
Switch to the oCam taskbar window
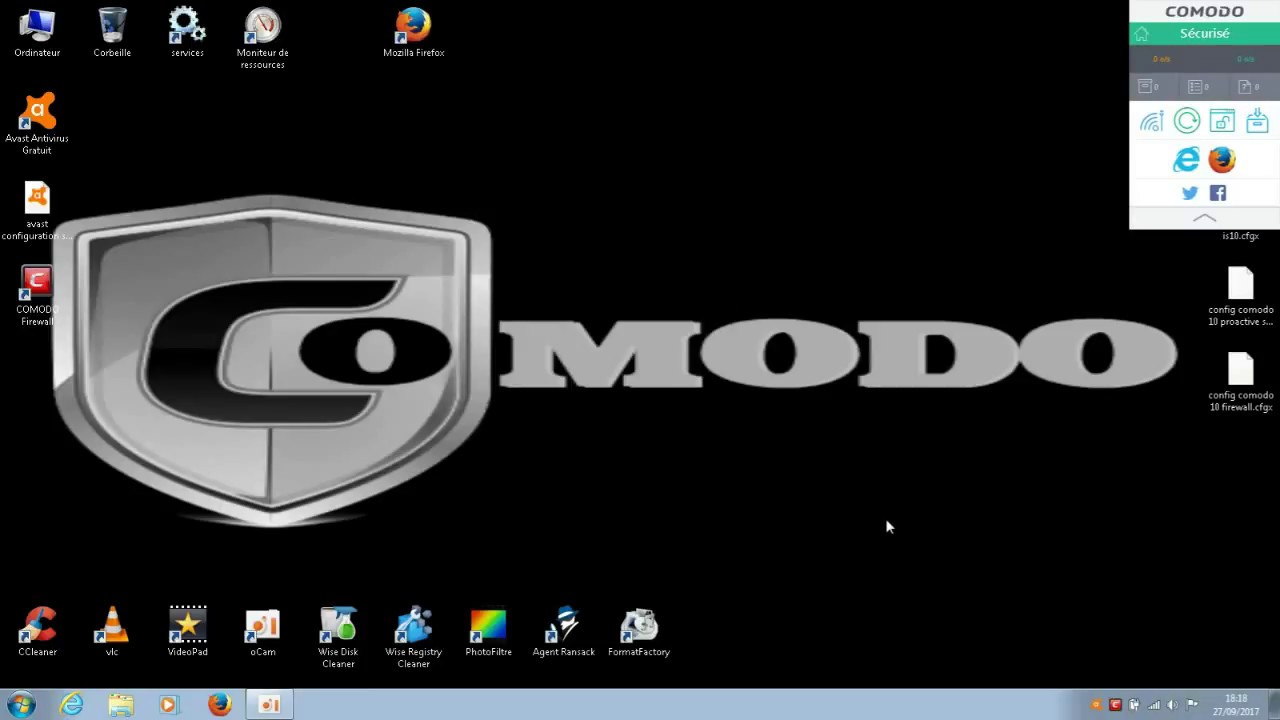(x=269, y=704)
